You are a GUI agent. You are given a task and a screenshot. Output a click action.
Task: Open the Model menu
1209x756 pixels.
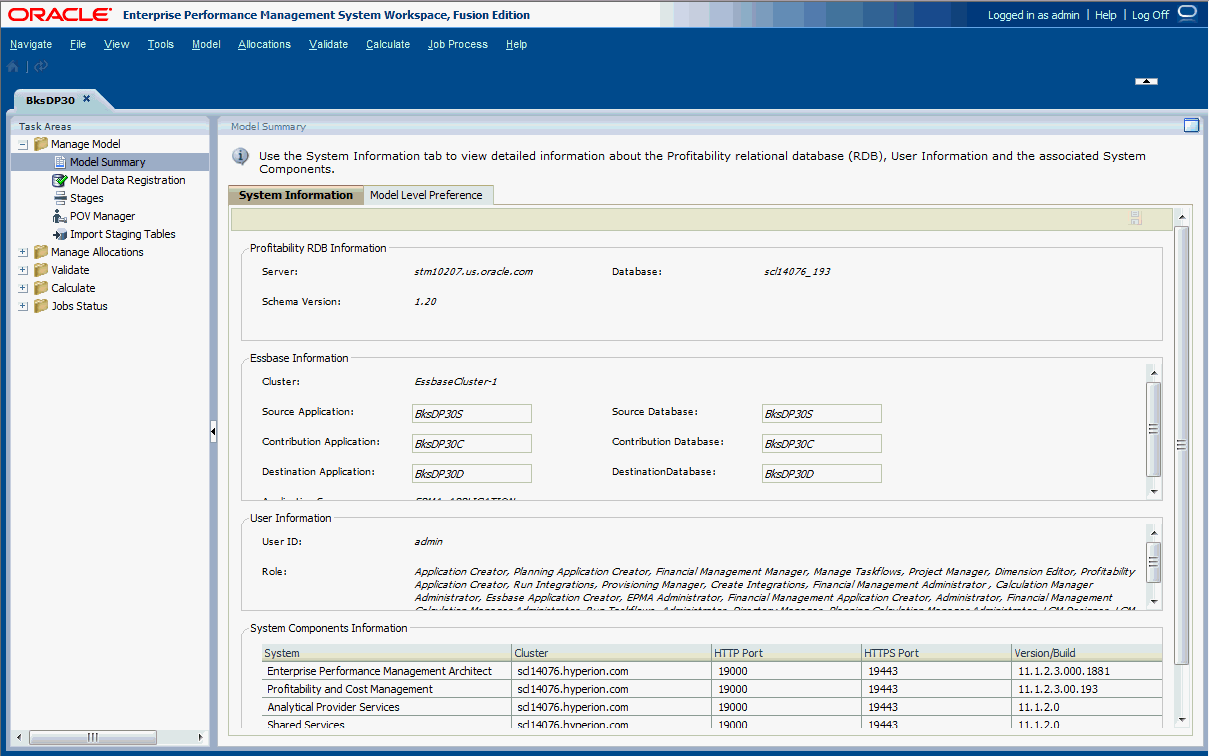(206, 44)
